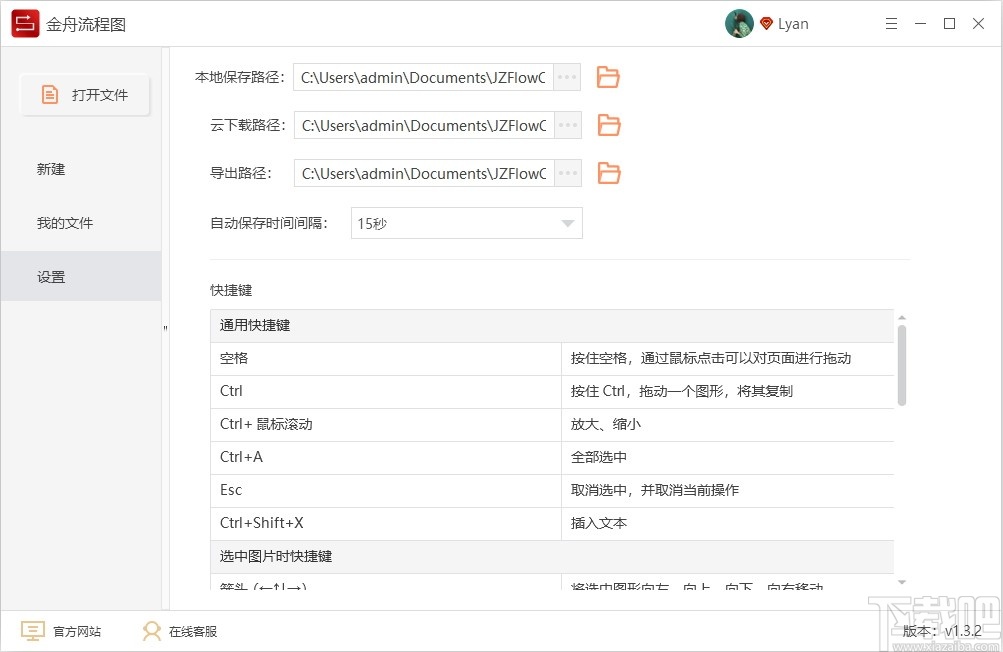Click the 金舟流程图 app logo
The width and height of the screenshot is (1003, 652).
(25, 22)
